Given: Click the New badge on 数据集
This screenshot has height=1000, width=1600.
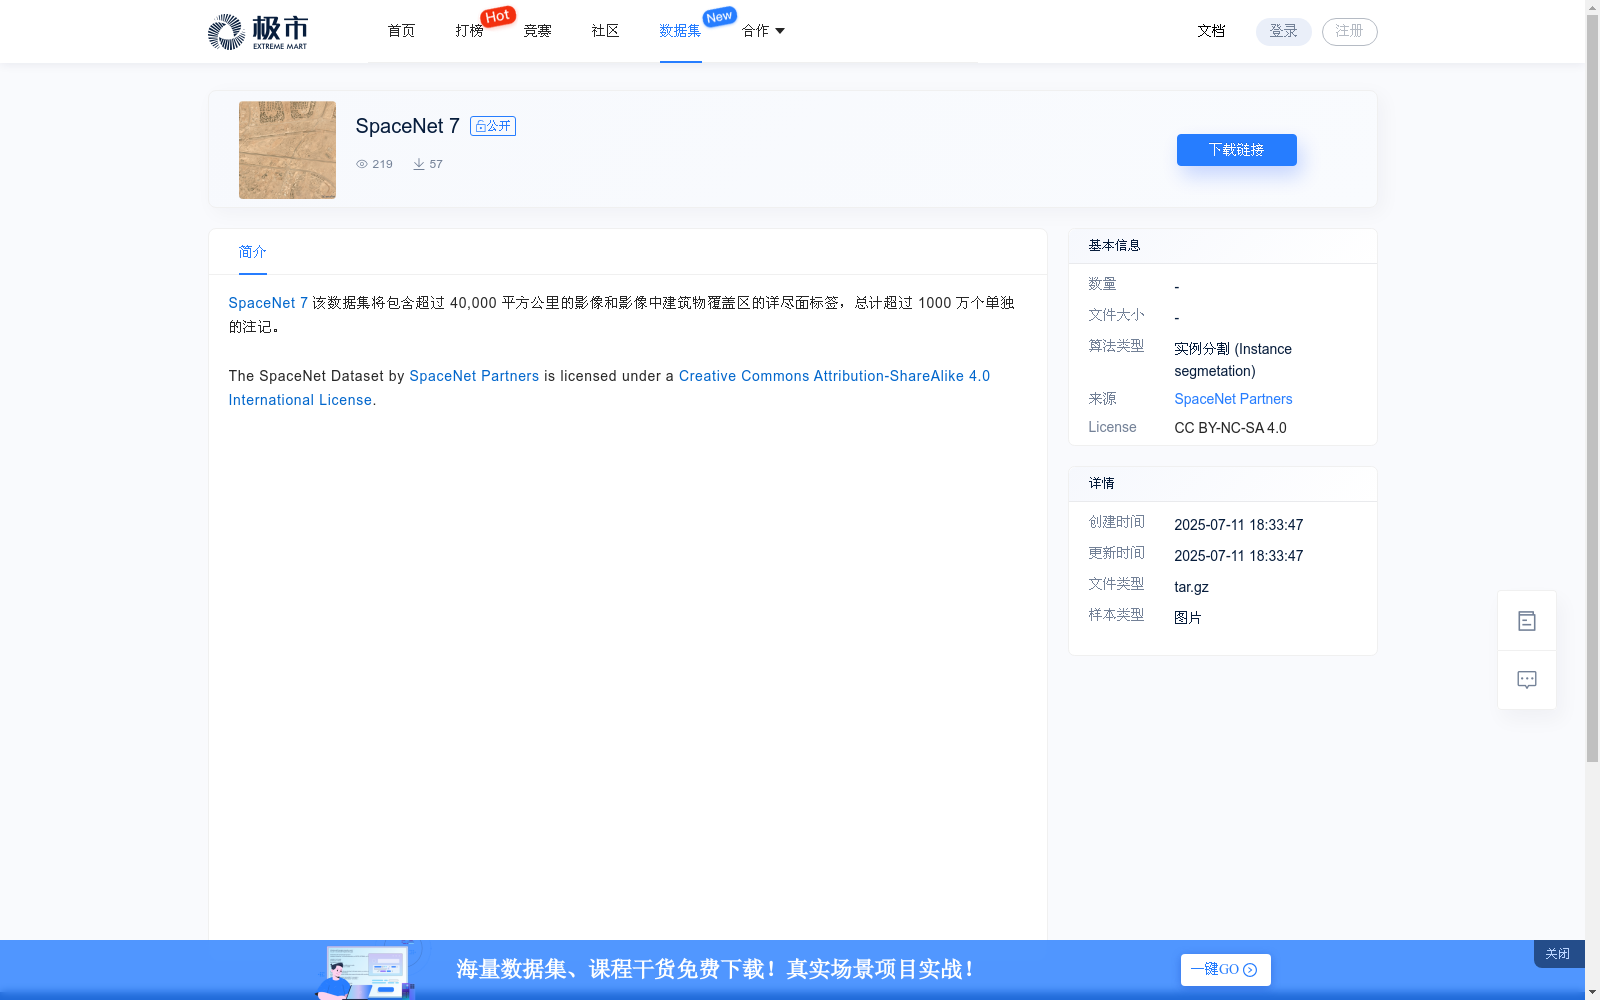Looking at the screenshot, I should click(x=720, y=17).
